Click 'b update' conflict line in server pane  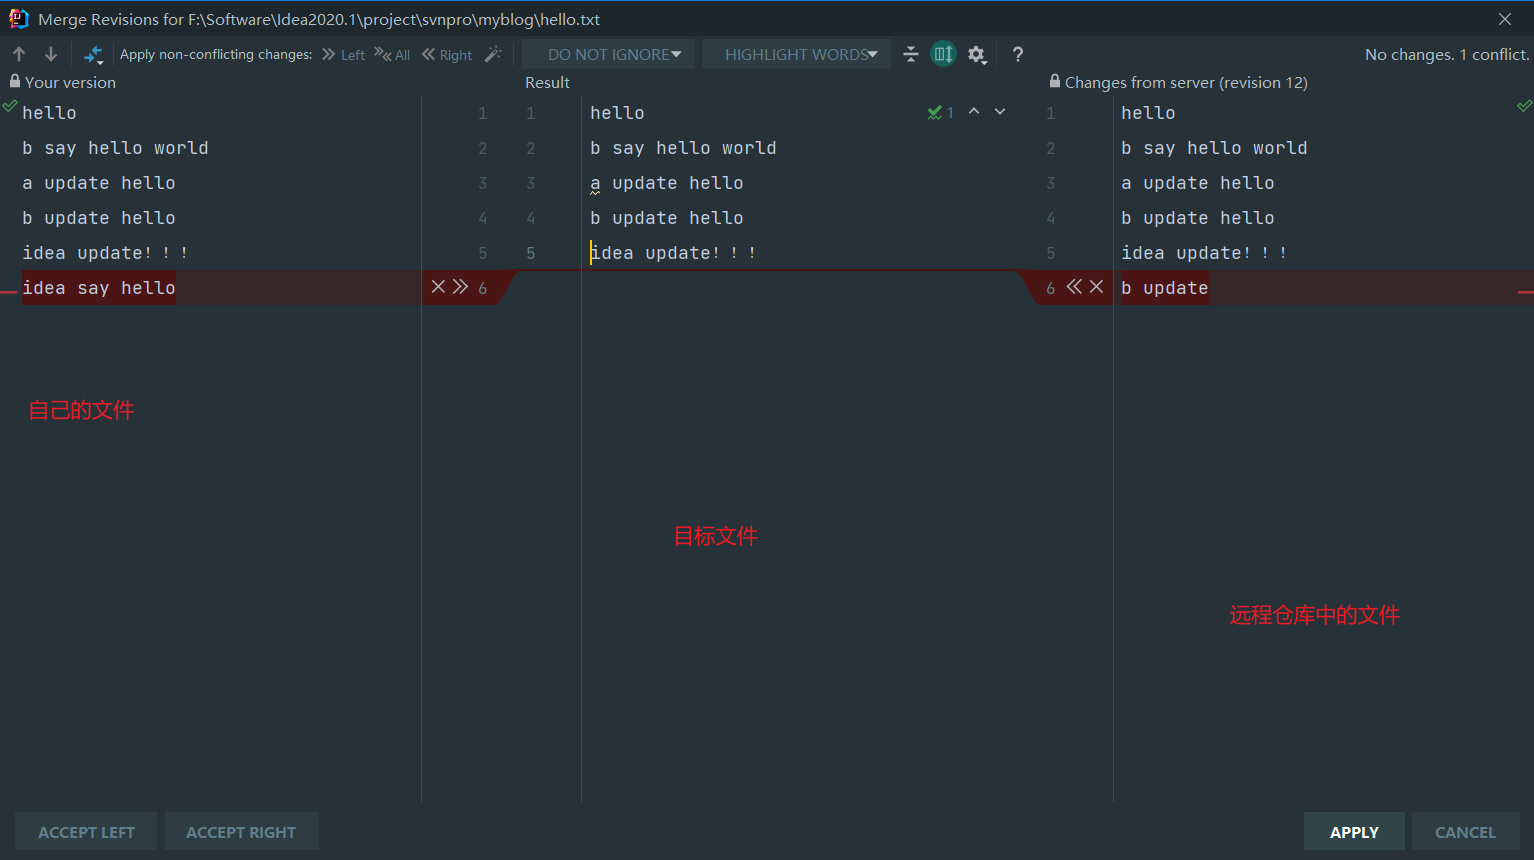(x=1165, y=288)
